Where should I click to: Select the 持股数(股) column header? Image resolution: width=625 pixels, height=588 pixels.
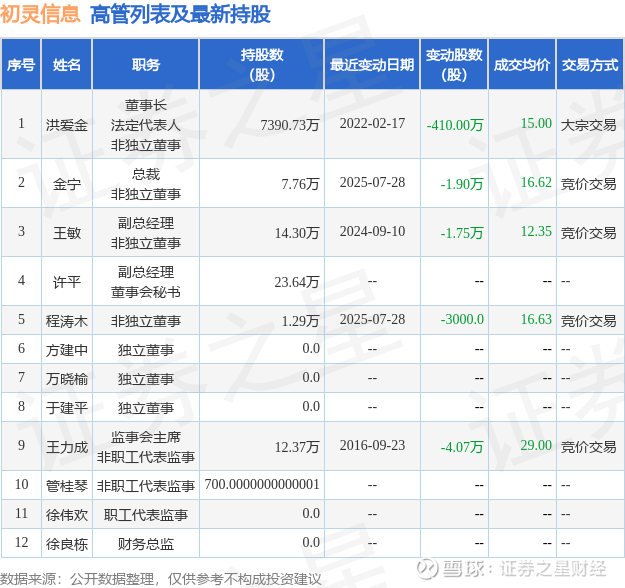[262, 64]
